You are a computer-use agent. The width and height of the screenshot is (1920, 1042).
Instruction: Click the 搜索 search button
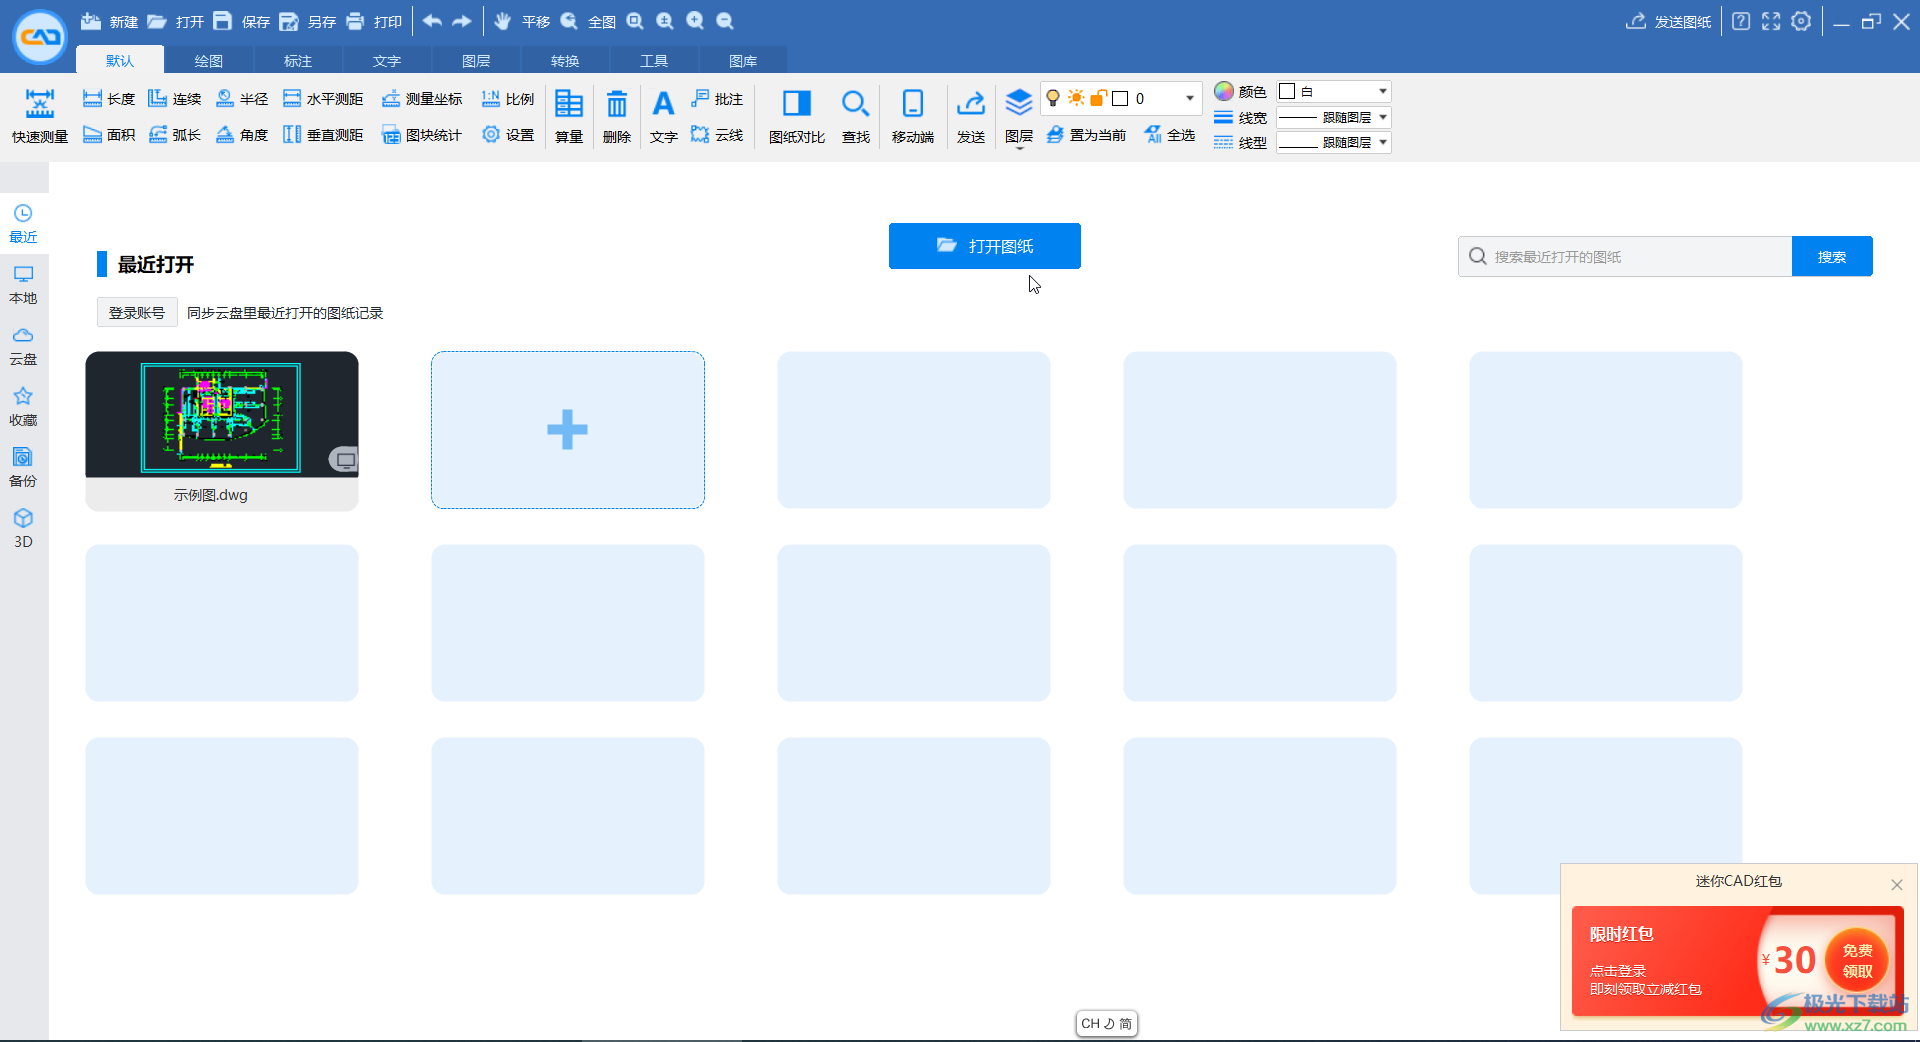(1832, 257)
